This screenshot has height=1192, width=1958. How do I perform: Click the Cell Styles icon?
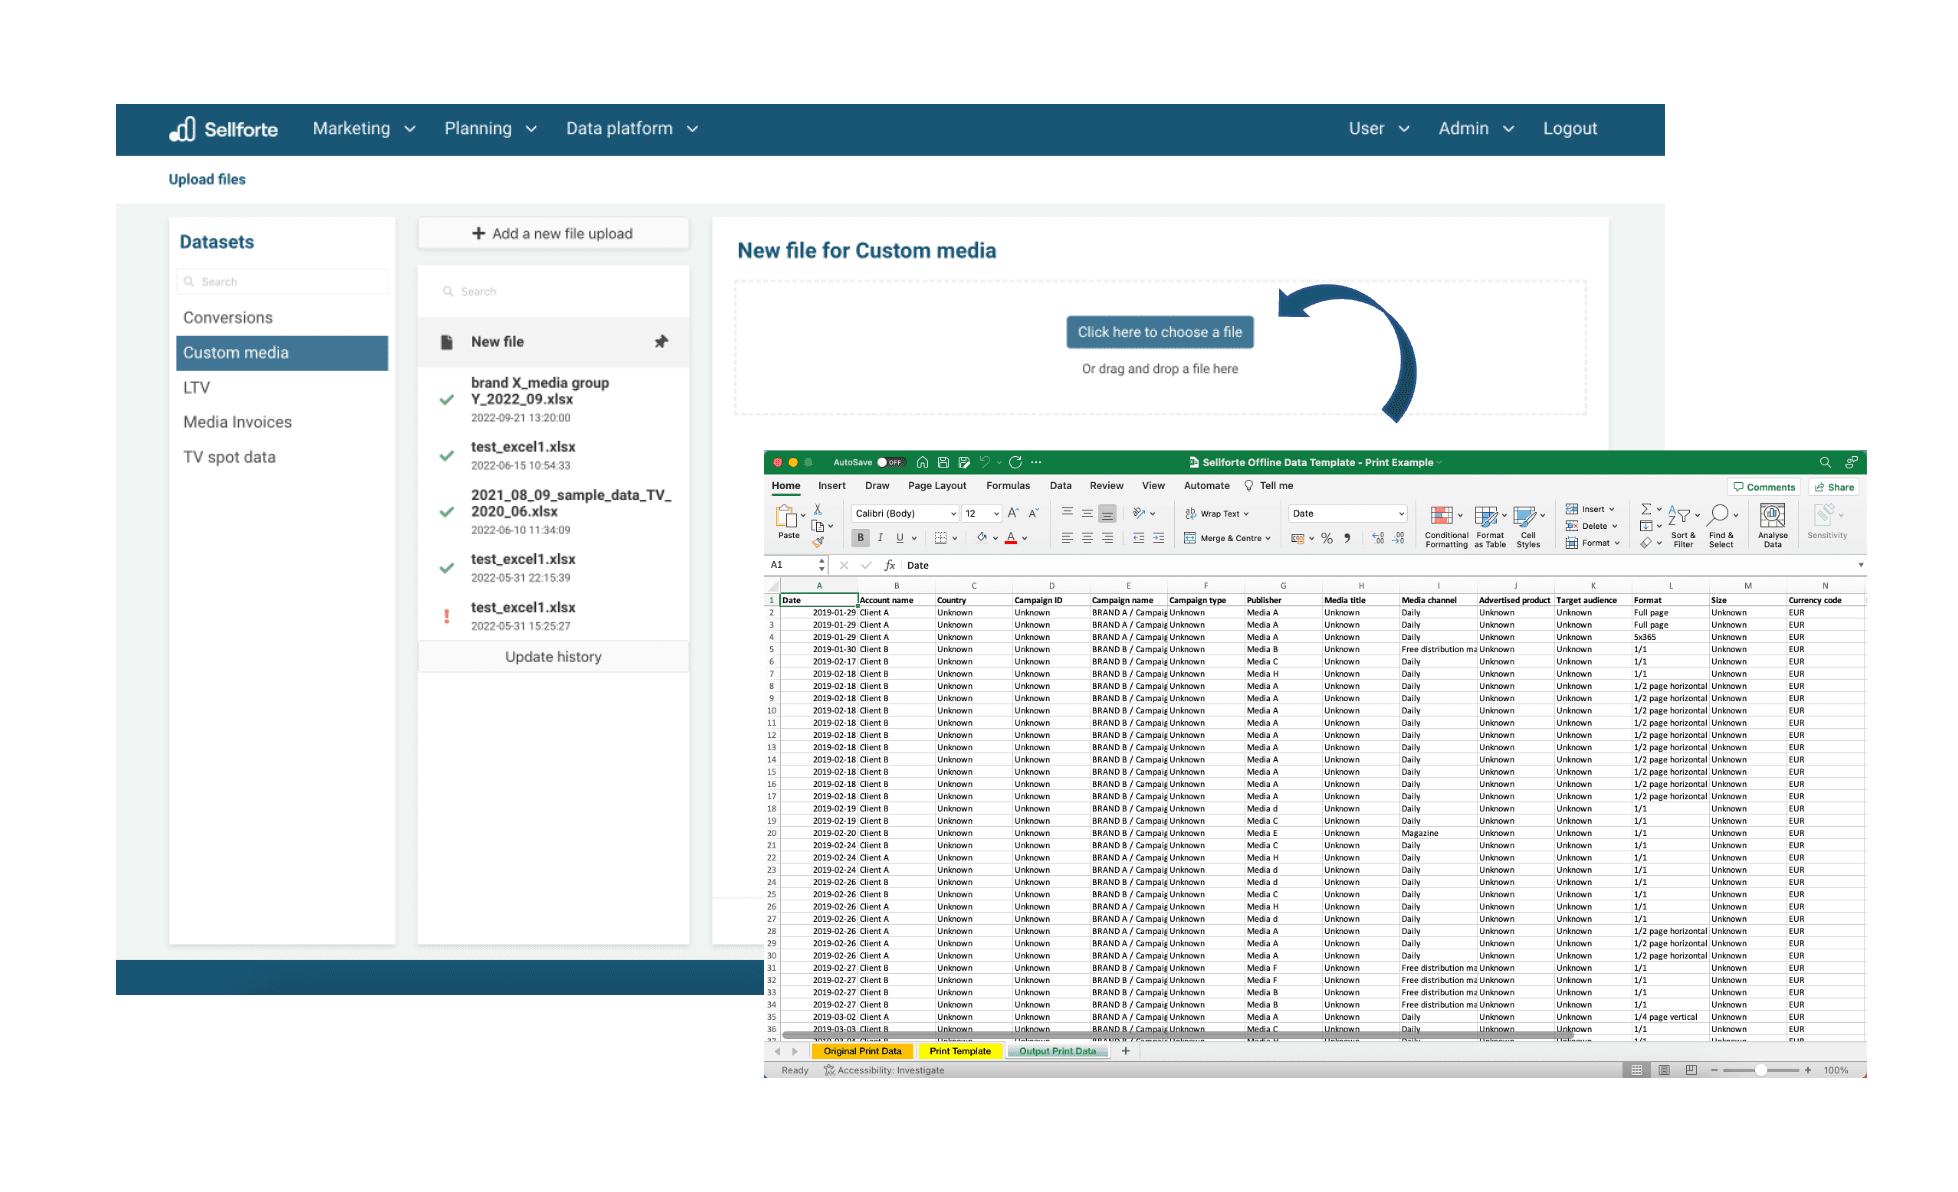[x=1524, y=516]
